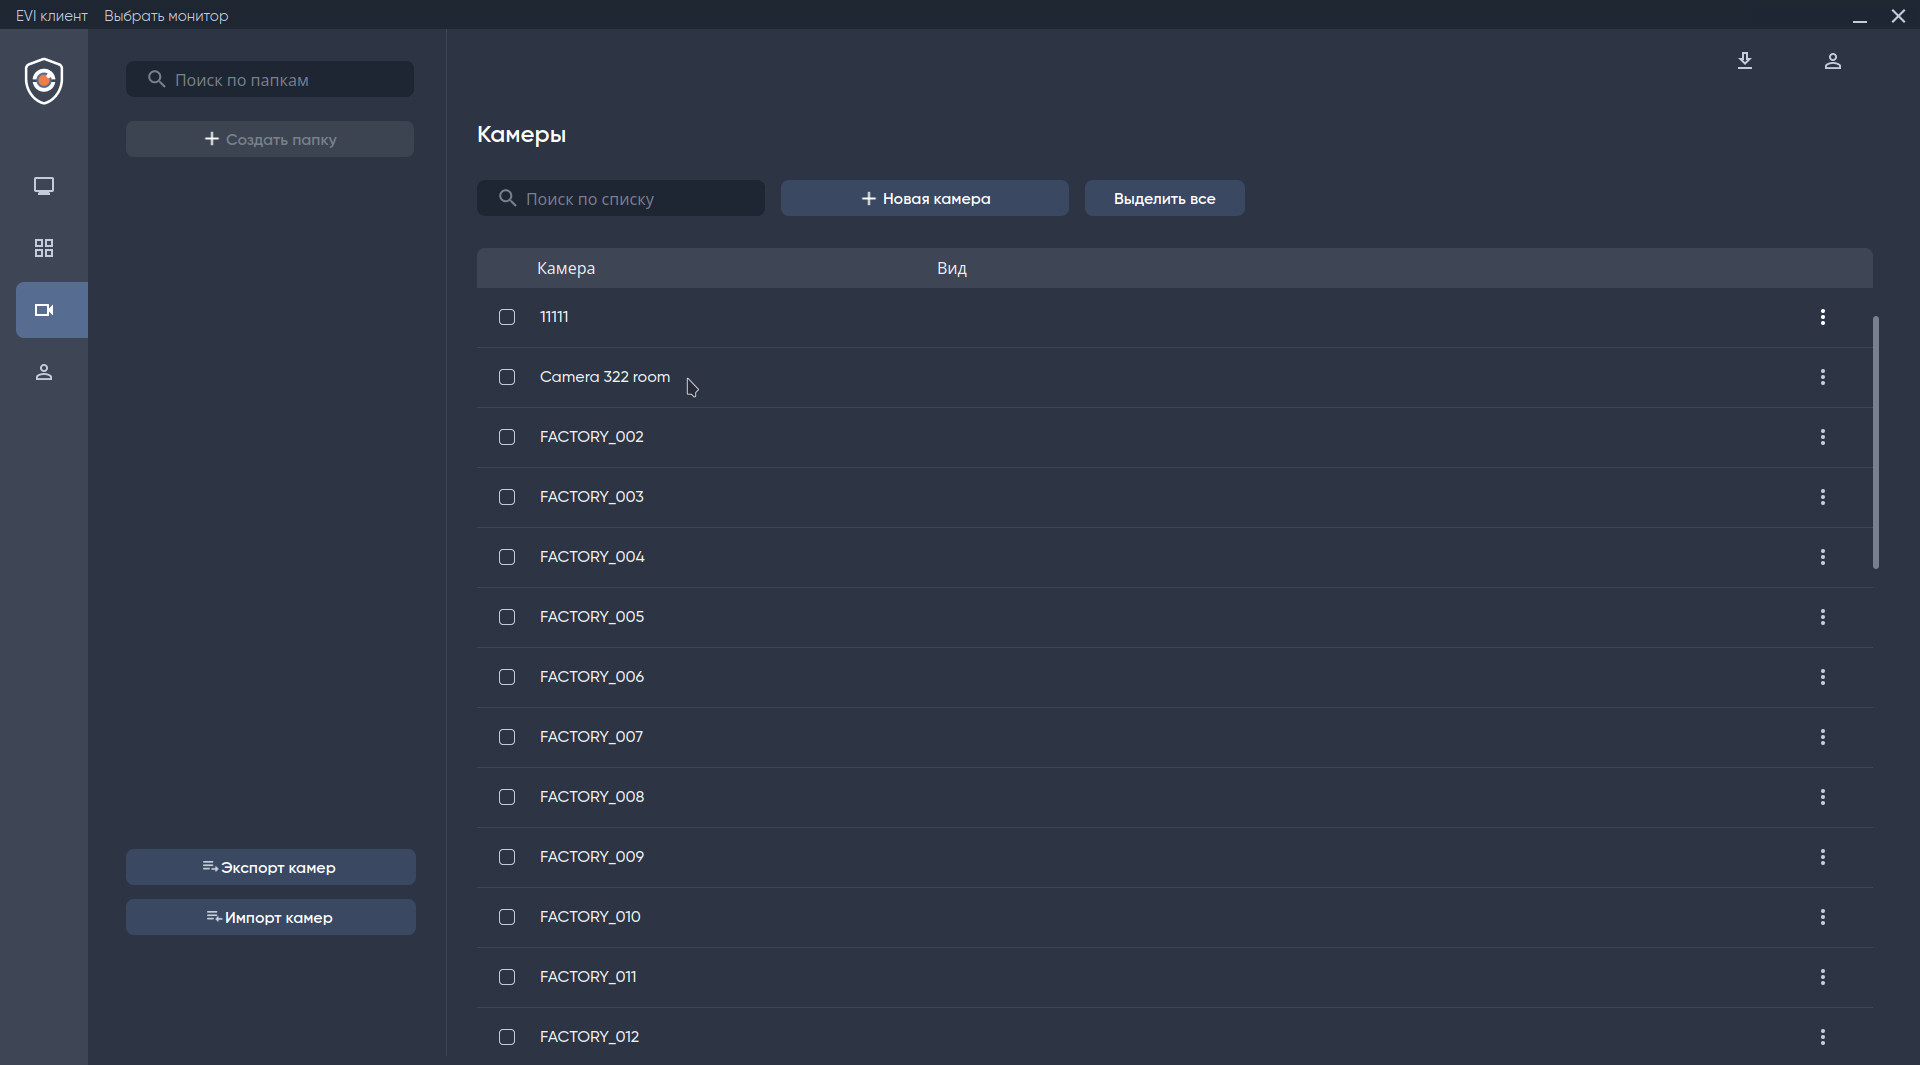Open the user profile icon top-right

pos(1833,61)
